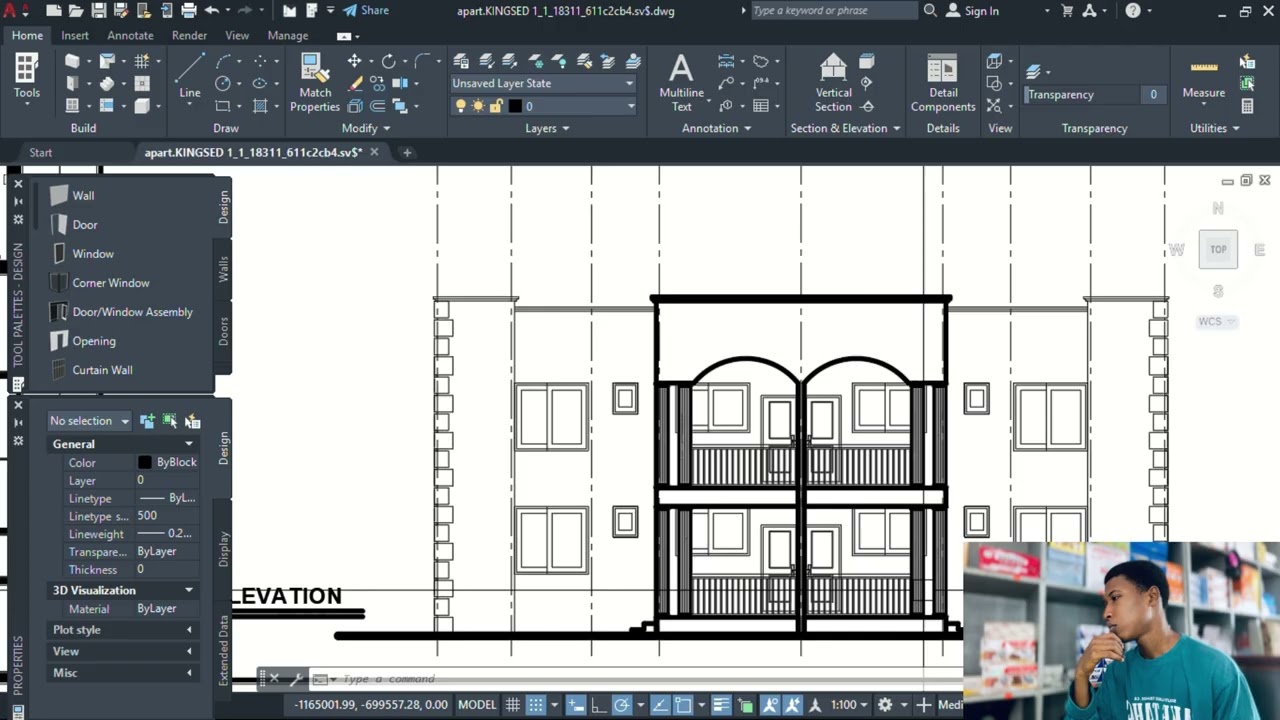This screenshot has height=720, width=1280.
Task: Click the keyword search box in title bar
Action: pyautogui.click(x=832, y=10)
